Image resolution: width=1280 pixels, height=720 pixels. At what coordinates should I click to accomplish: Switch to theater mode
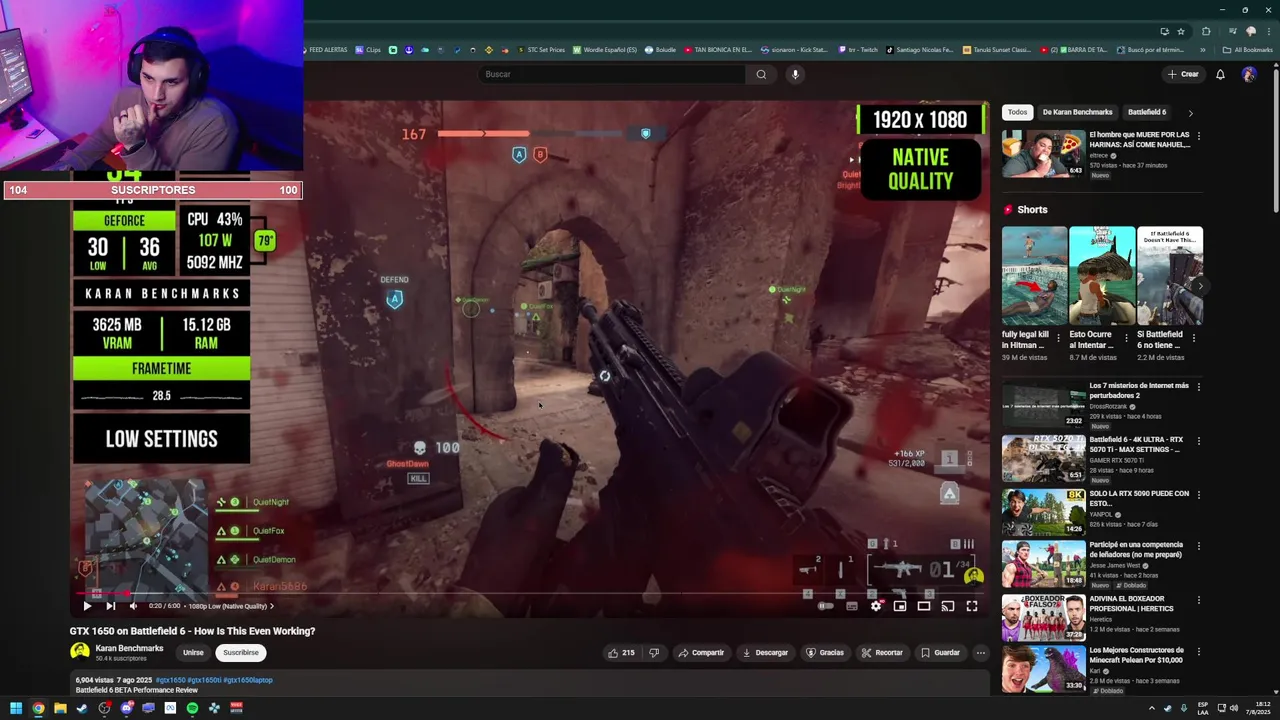point(924,606)
